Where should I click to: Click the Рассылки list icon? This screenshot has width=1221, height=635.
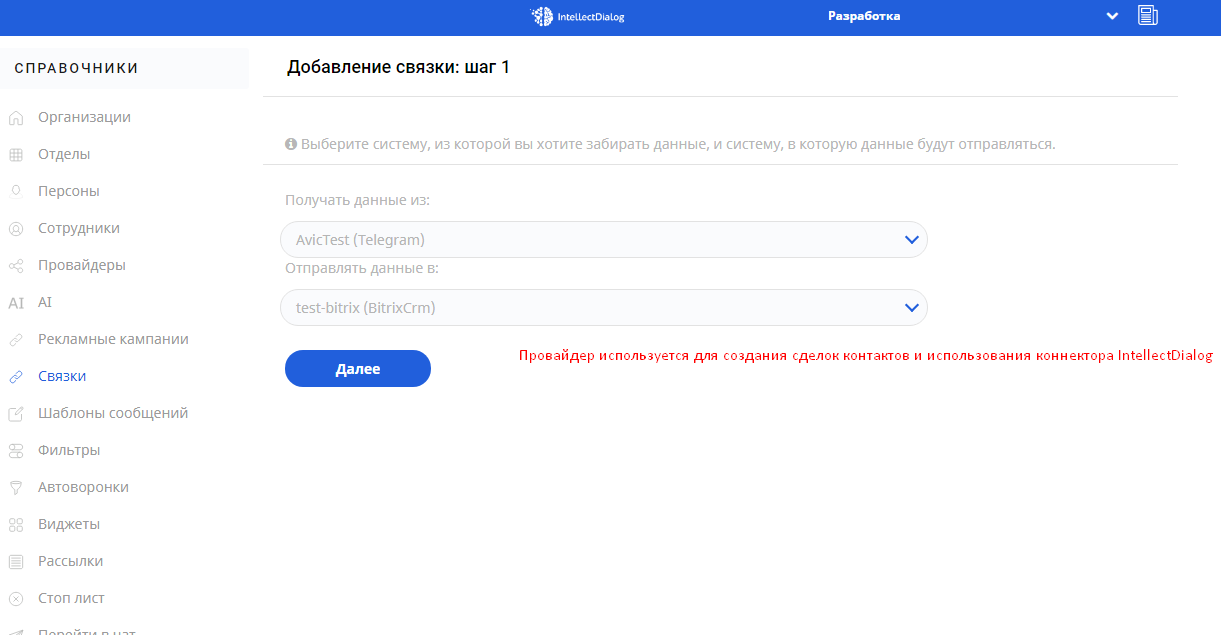click(x=16, y=562)
